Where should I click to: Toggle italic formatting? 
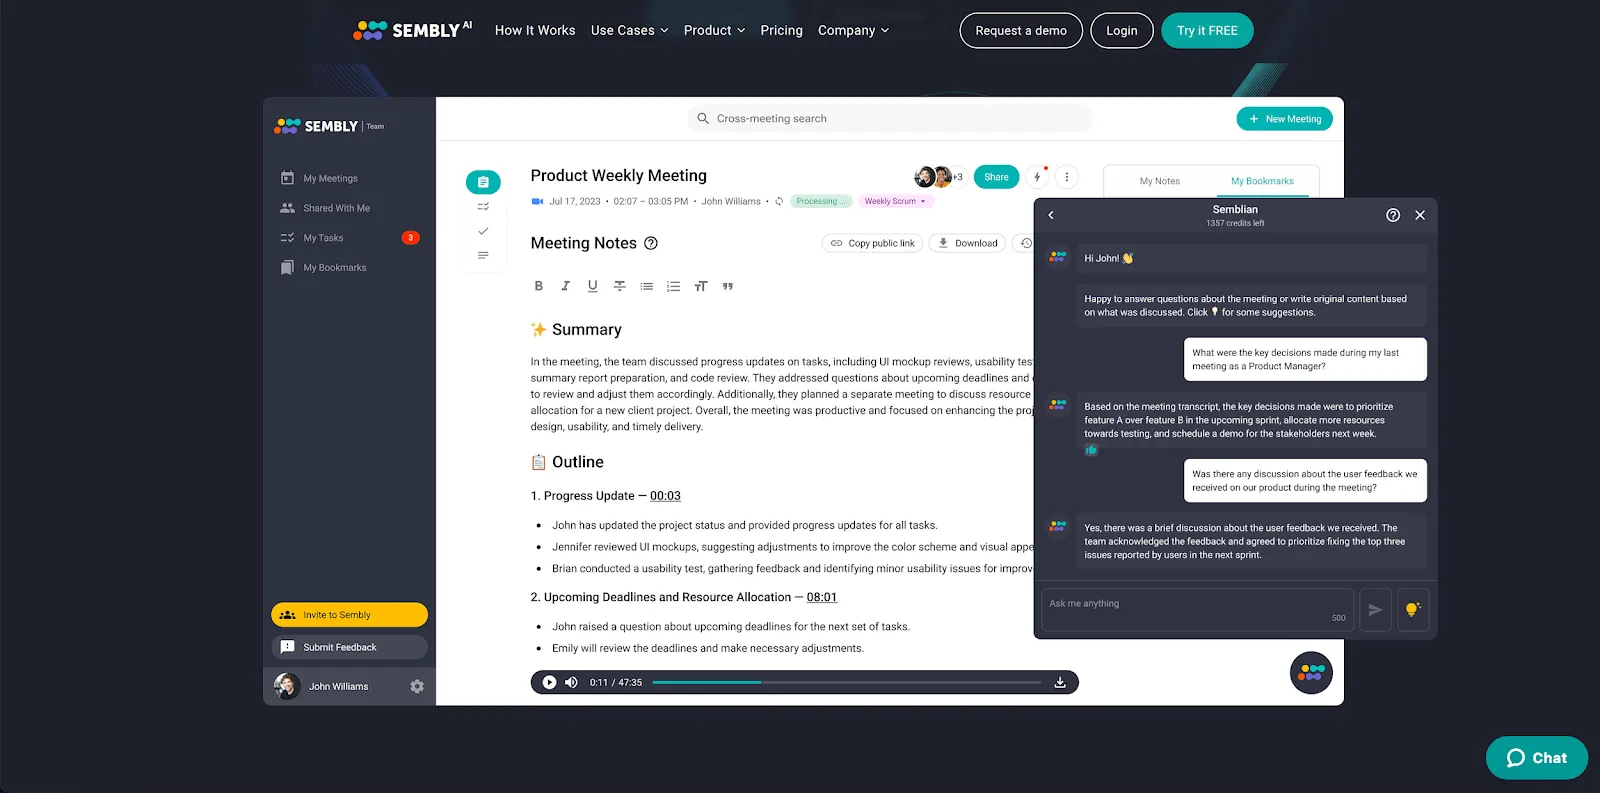(565, 286)
